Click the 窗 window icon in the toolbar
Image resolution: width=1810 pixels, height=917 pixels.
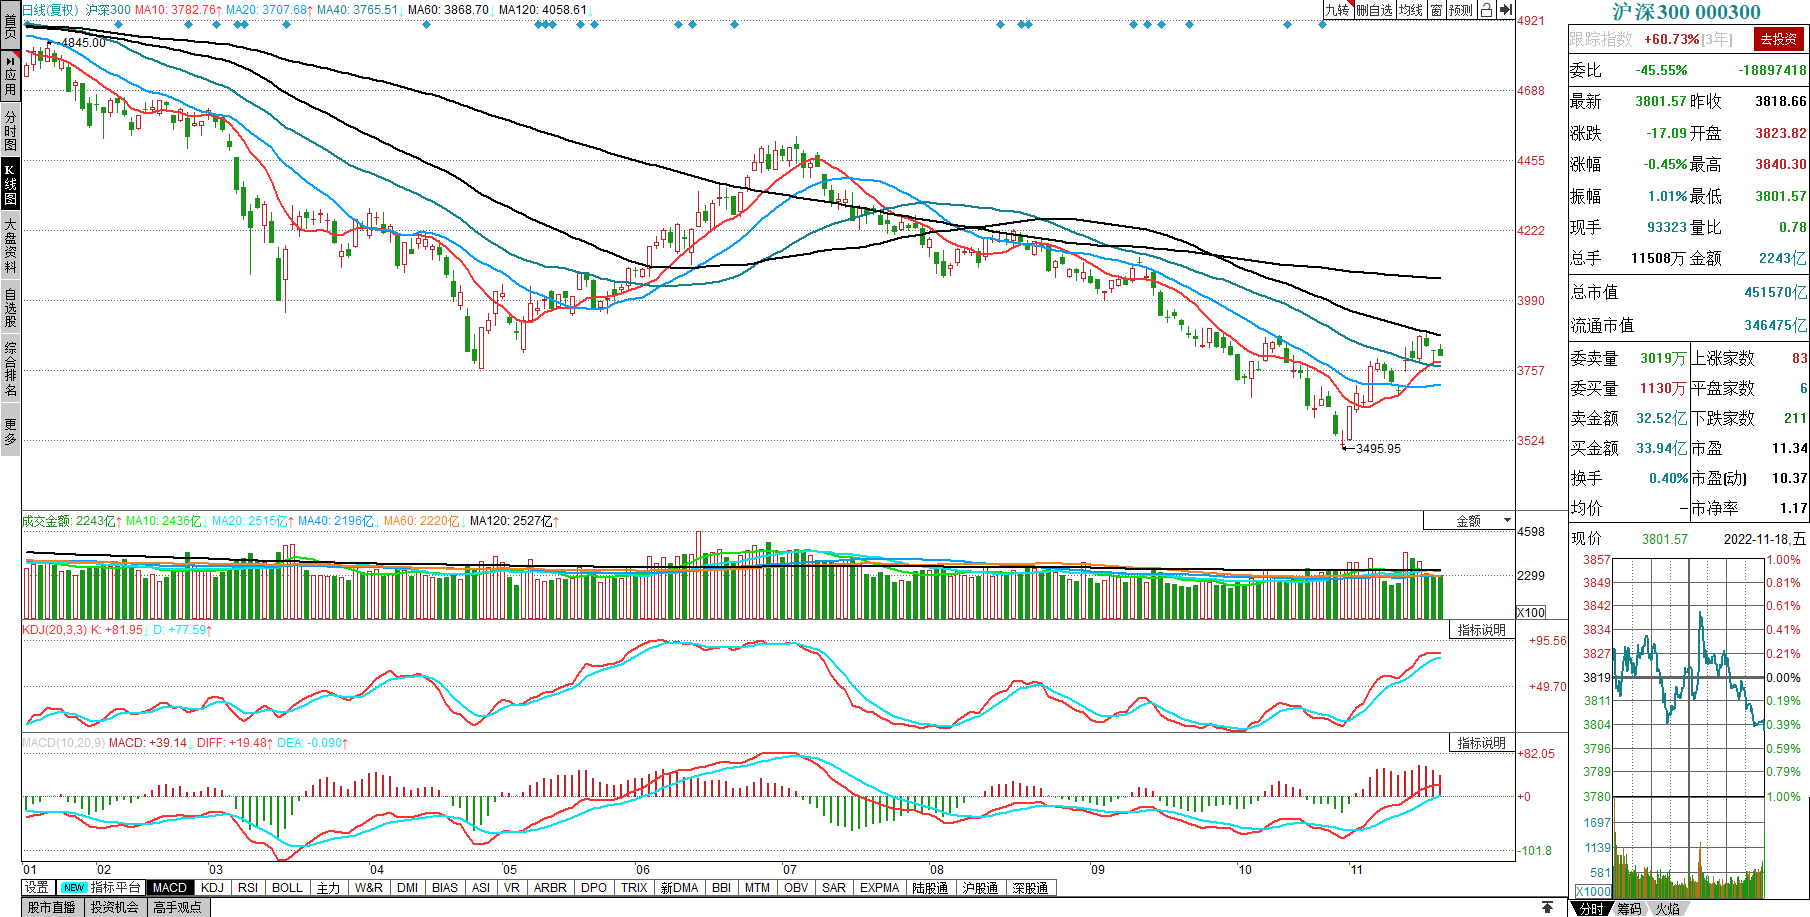pos(1436,10)
